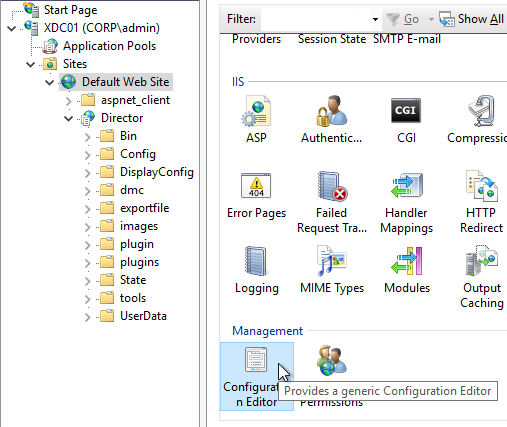Expand the UserData folder

click(87, 317)
